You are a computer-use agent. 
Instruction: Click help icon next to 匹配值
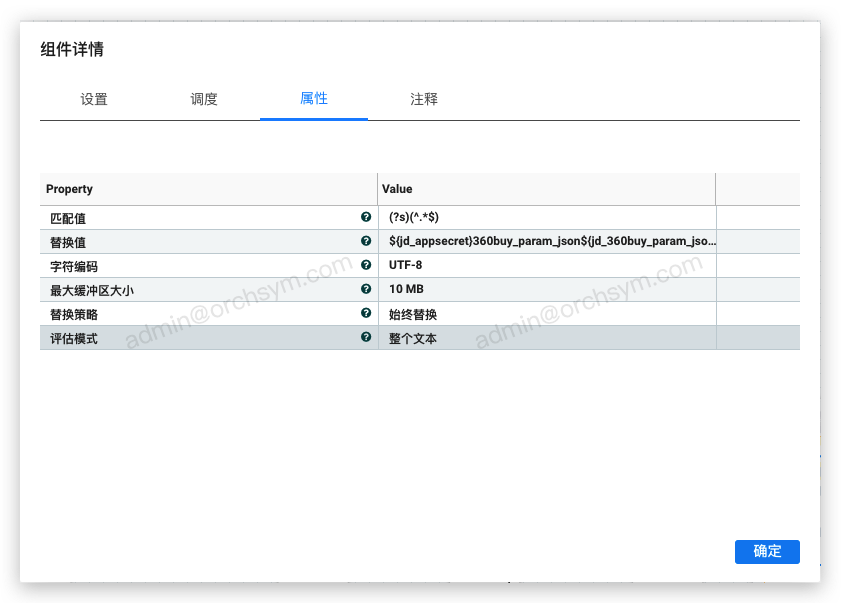[x=366, y=217]
